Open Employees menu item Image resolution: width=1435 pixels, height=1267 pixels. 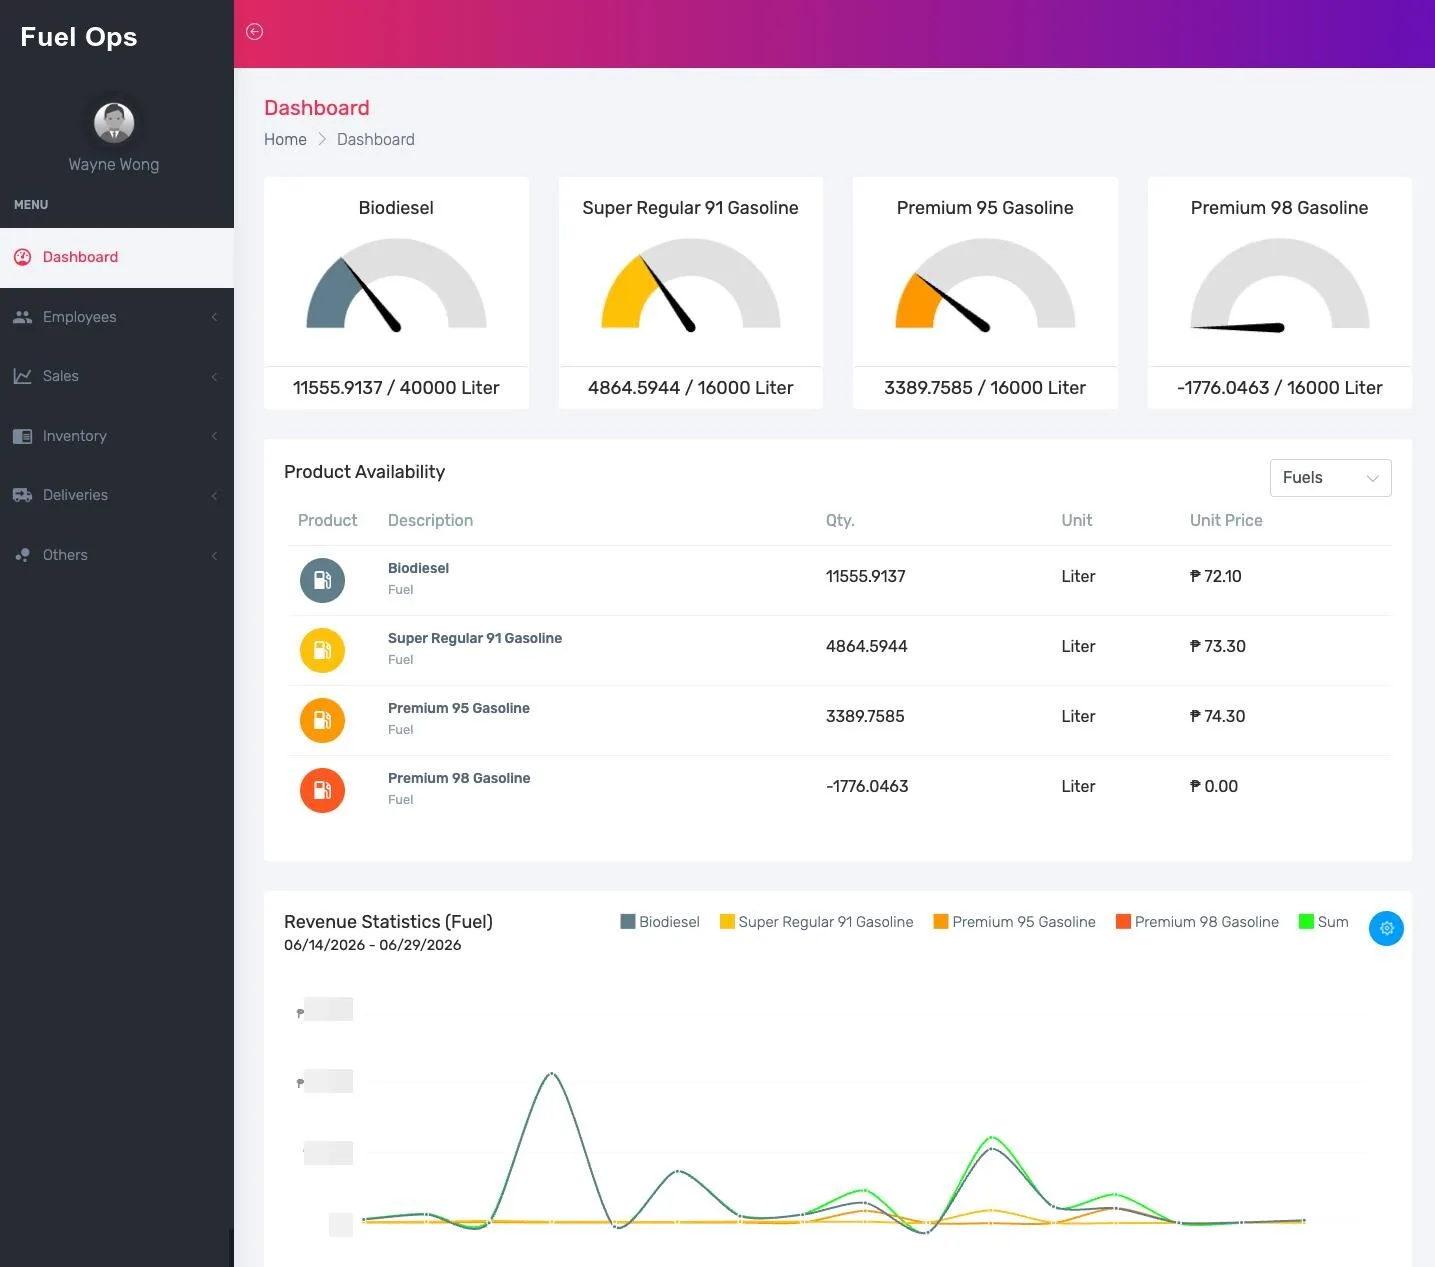[x=117, y=317]
